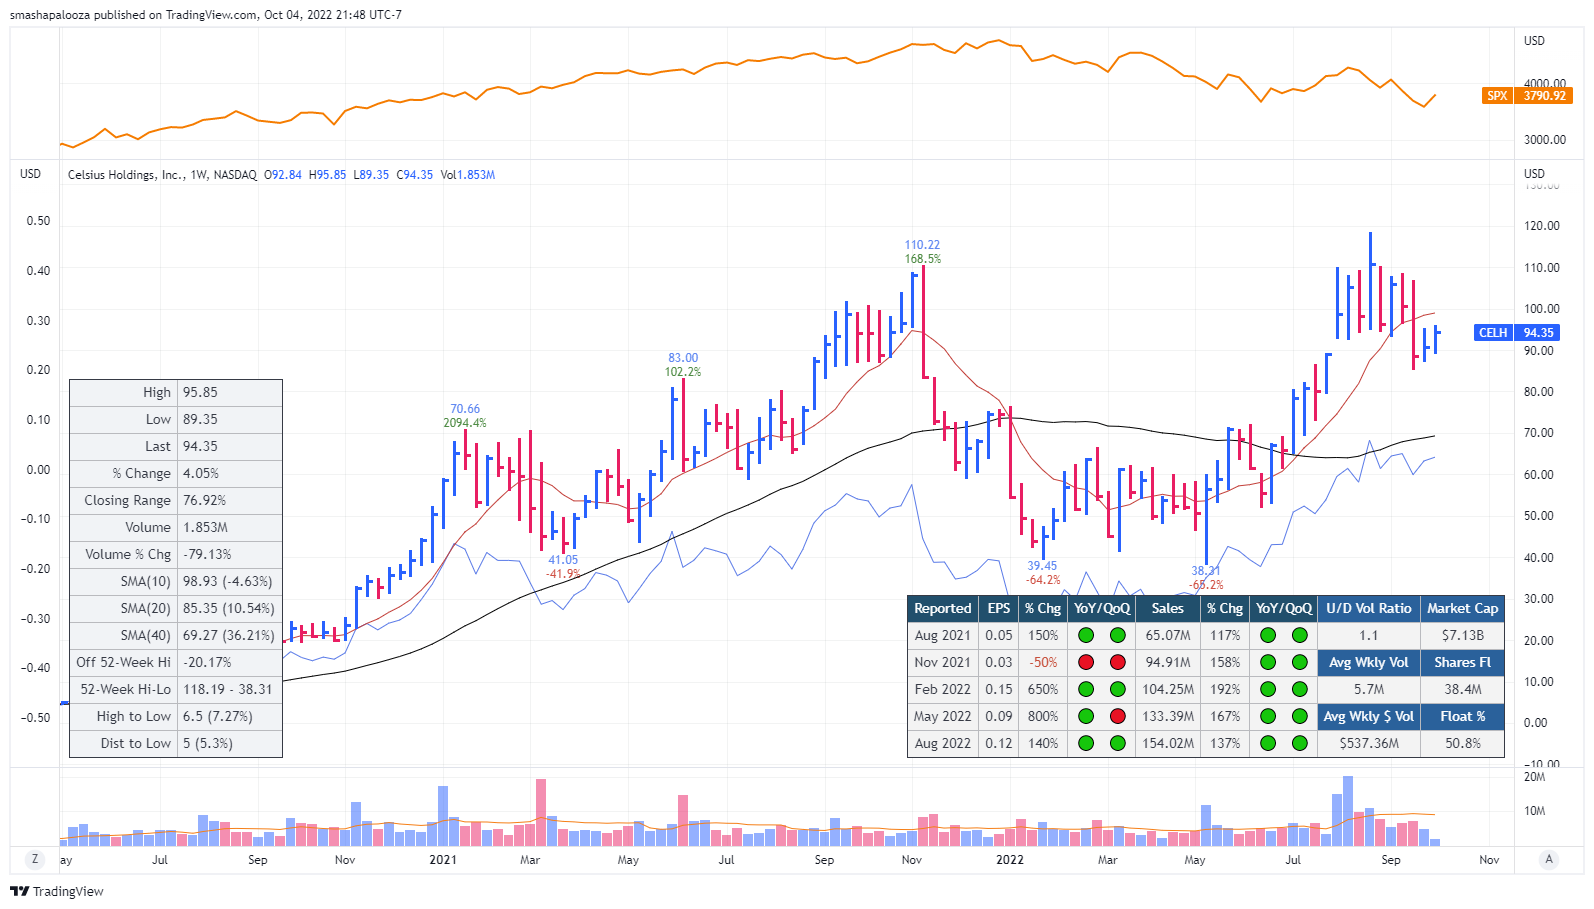Click the Float % header cell
This screenshot has width=1594, height=909.
pyautogui.click(x=1462, y=716)
